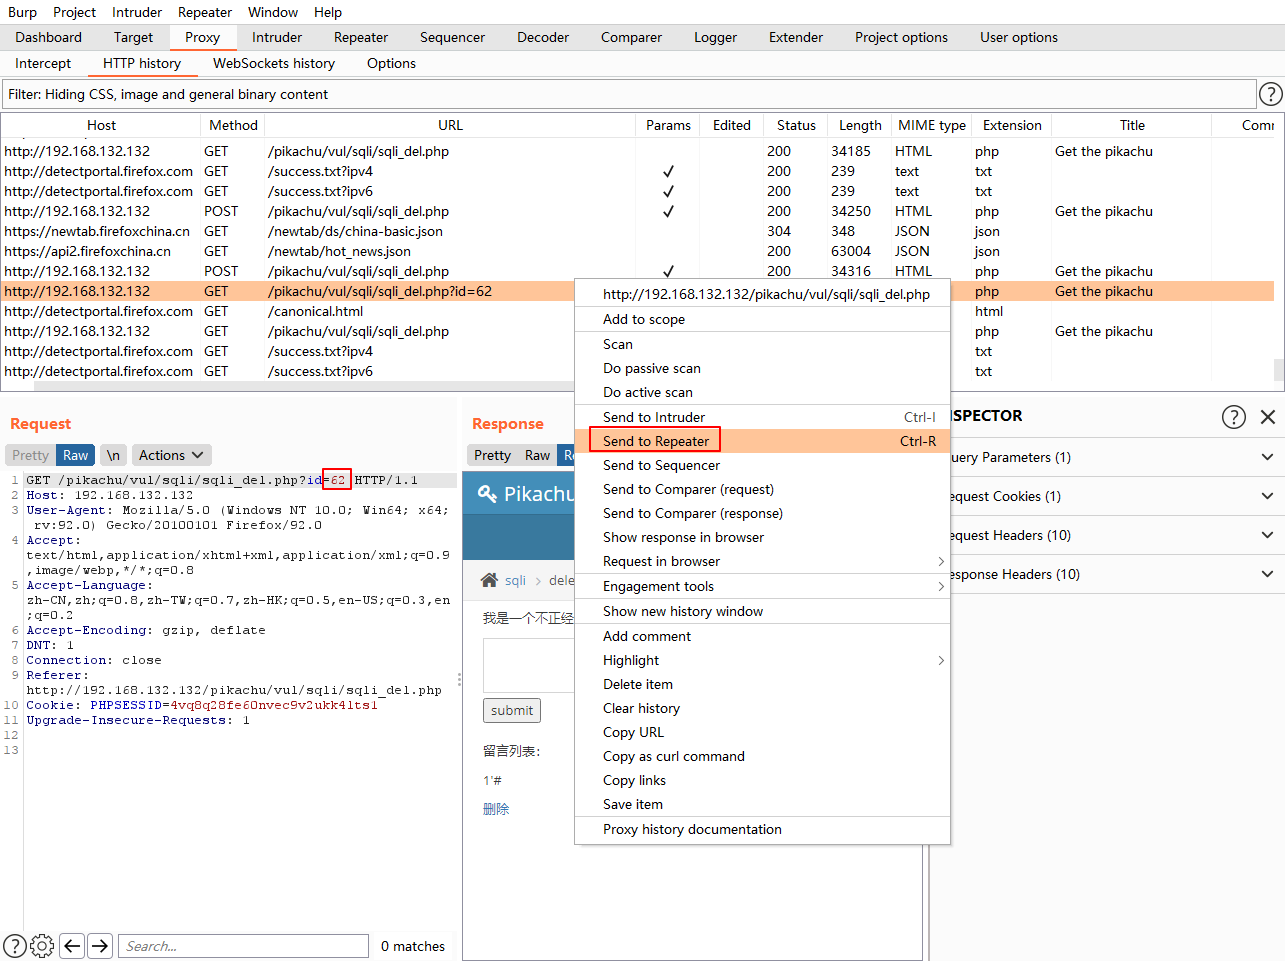Go to previous search match arrow

tap(72, 946)
